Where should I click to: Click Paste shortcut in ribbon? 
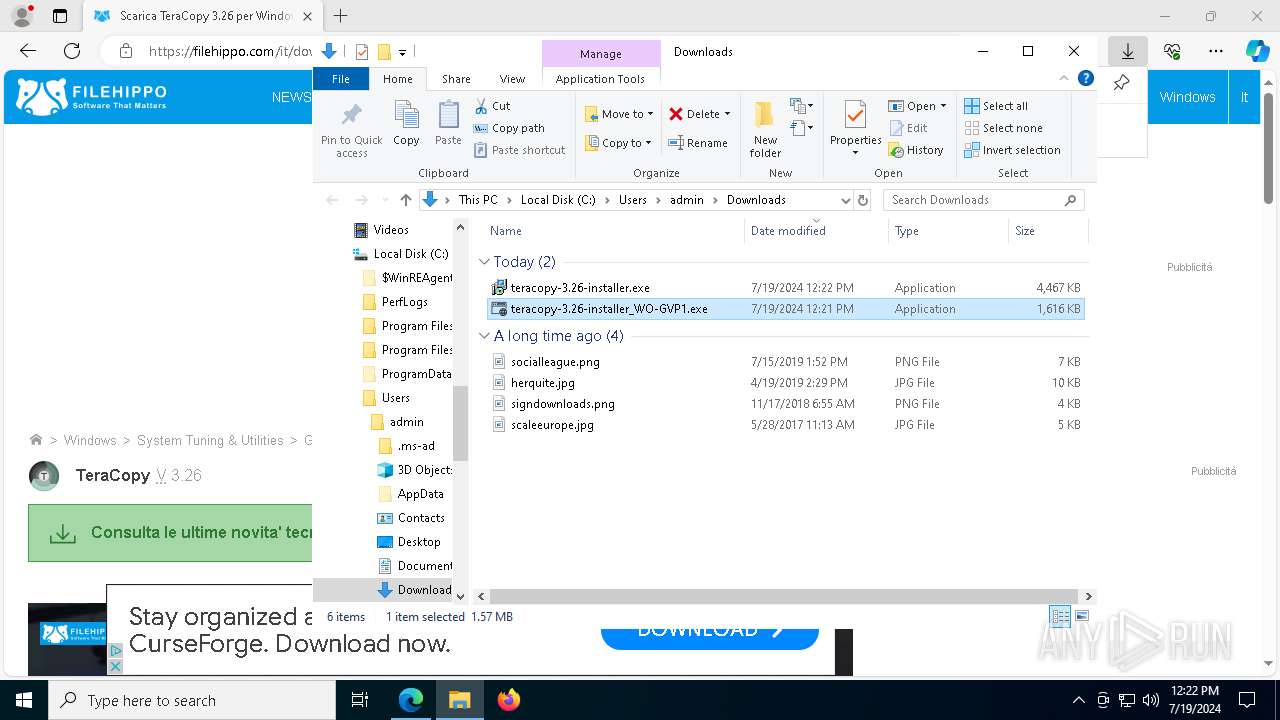click(520, 150)
